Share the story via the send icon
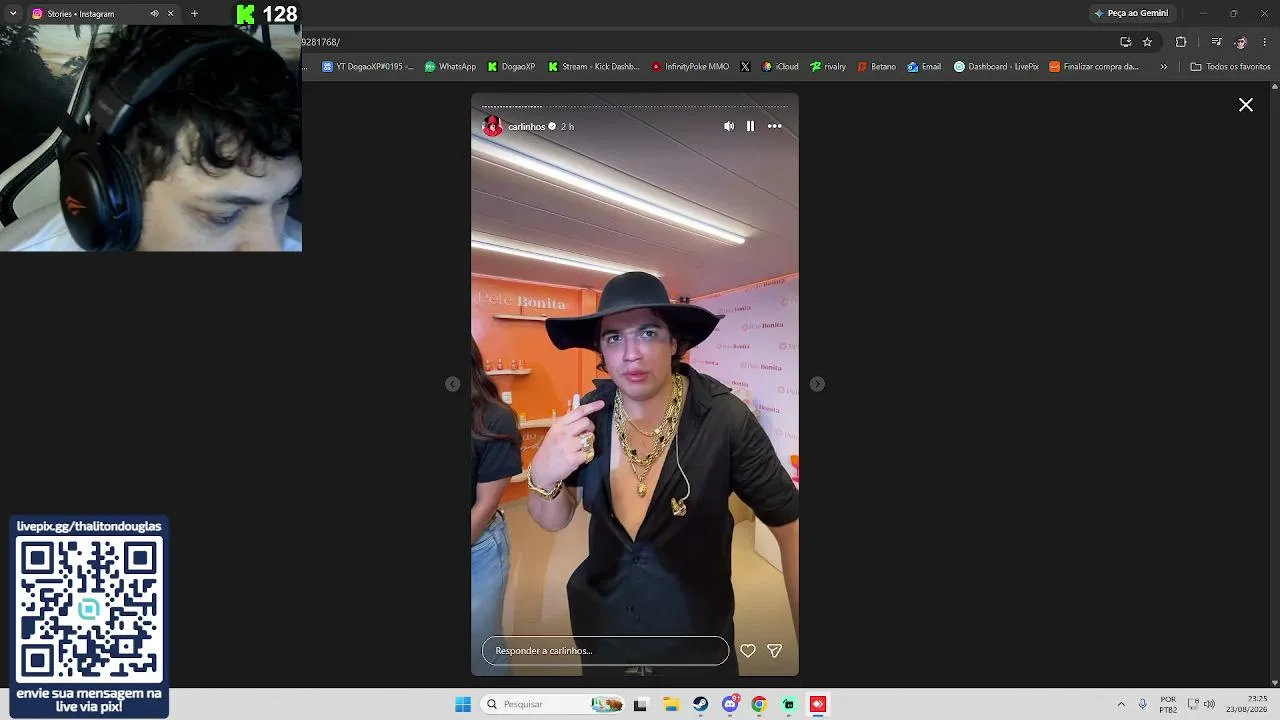 (x=774, y=651)
